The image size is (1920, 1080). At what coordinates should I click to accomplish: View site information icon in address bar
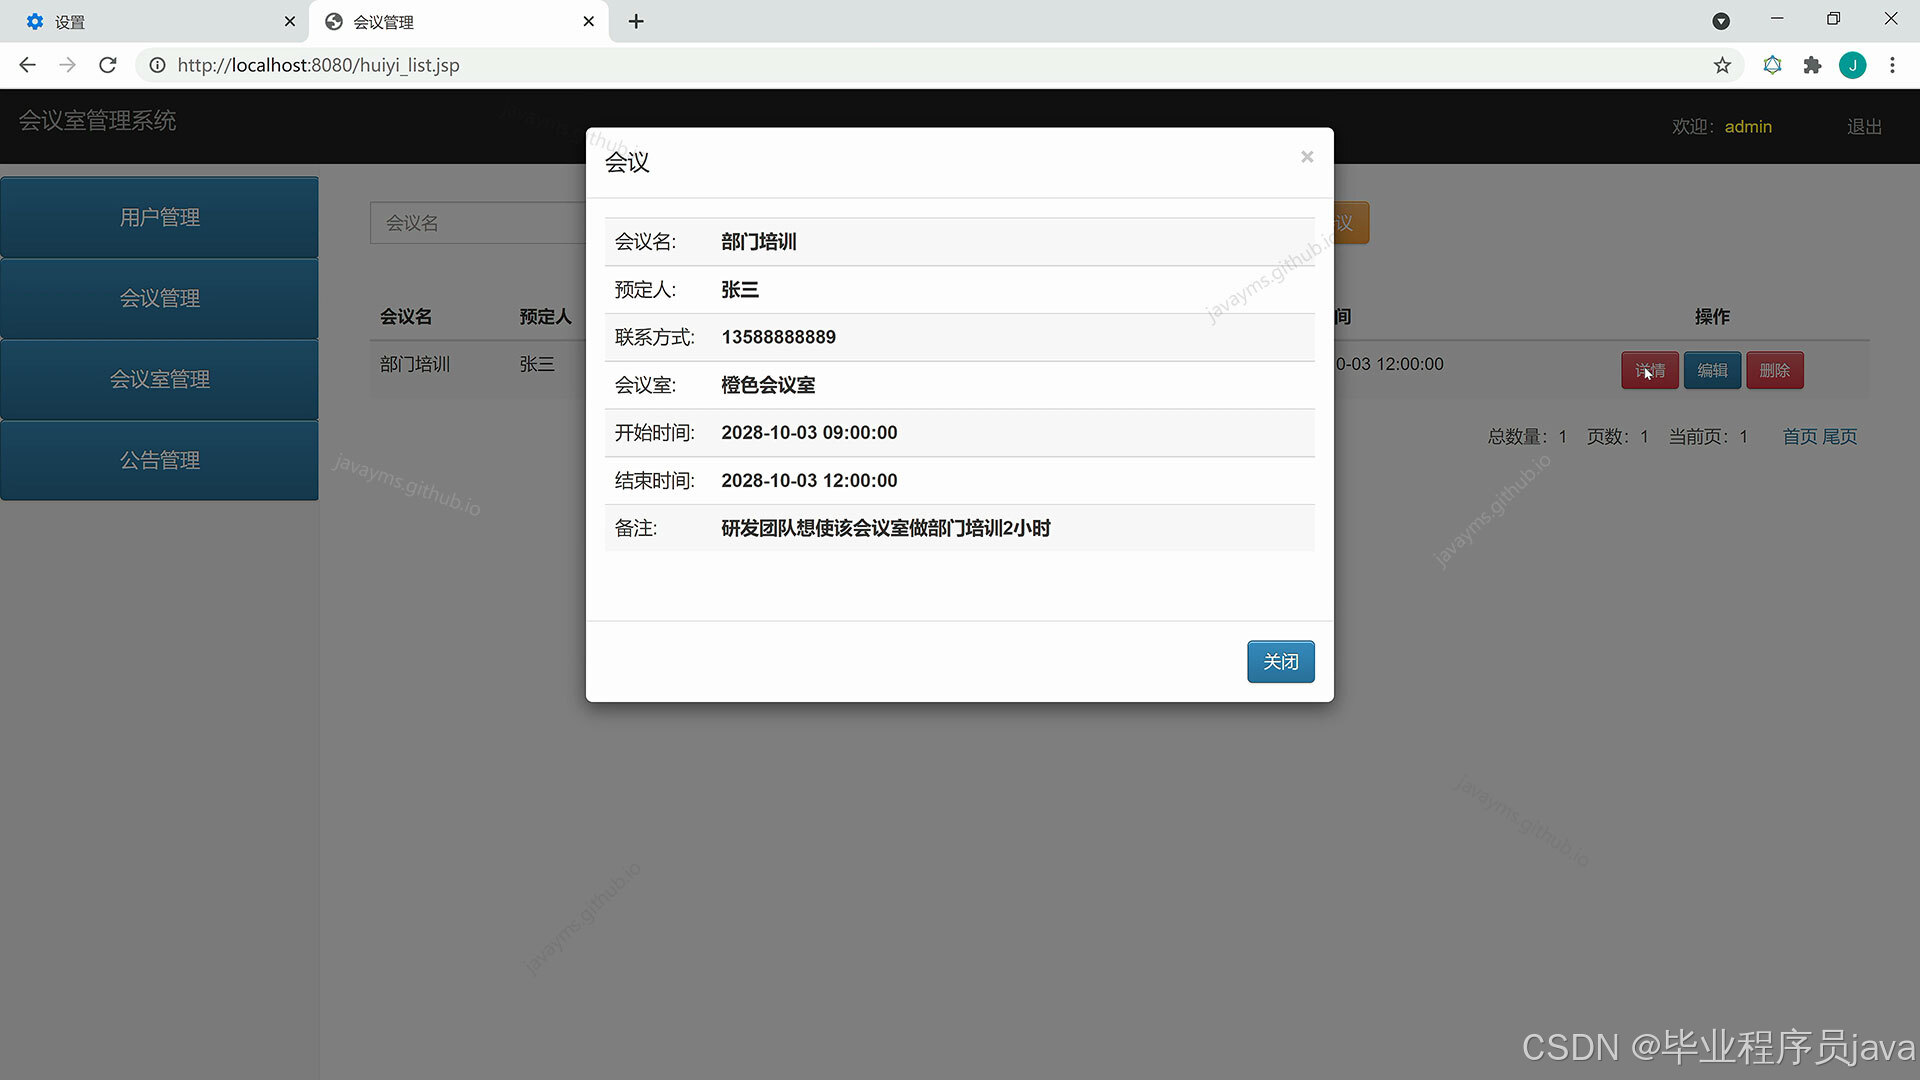(x=157, y=65)
